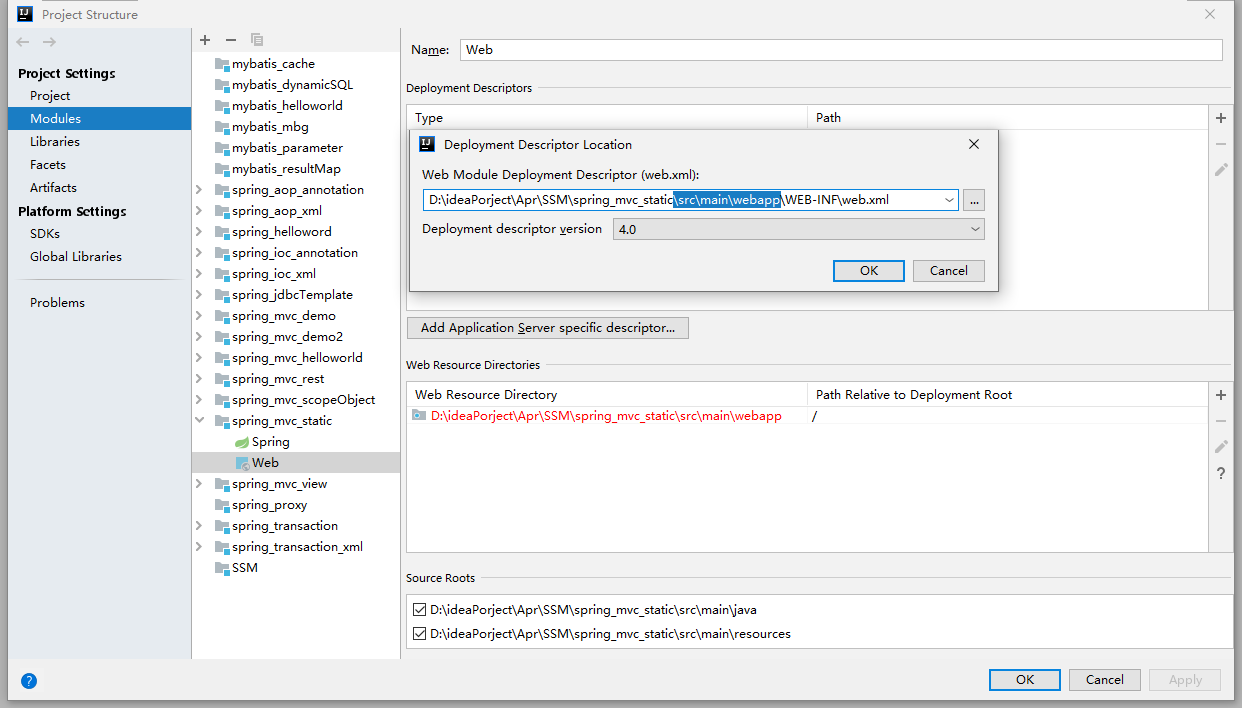The height and width of the screenshot is (708, 1242).
Task: Remove selected module with minus icon
Action: (x=231, y=40)
